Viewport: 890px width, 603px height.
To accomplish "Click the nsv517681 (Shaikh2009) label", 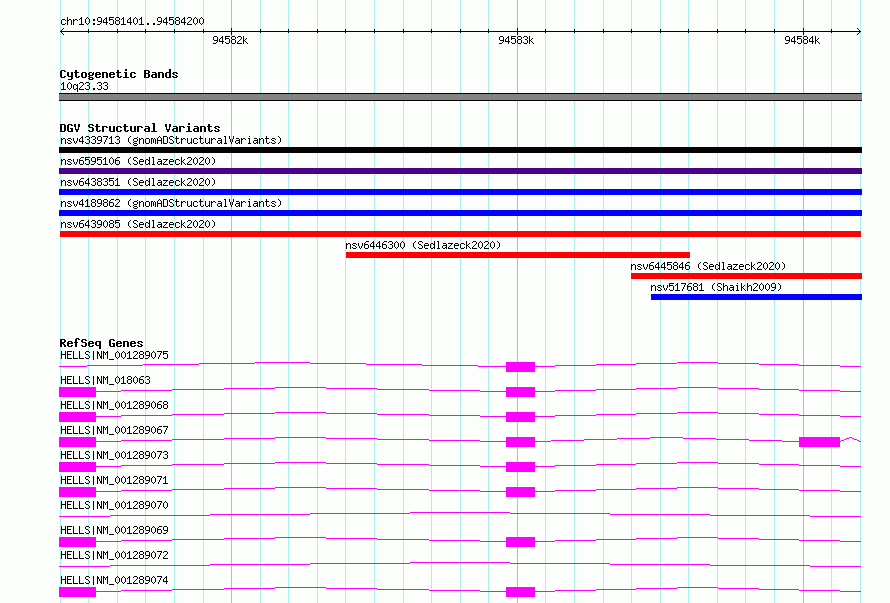I will tap(716, 287).
